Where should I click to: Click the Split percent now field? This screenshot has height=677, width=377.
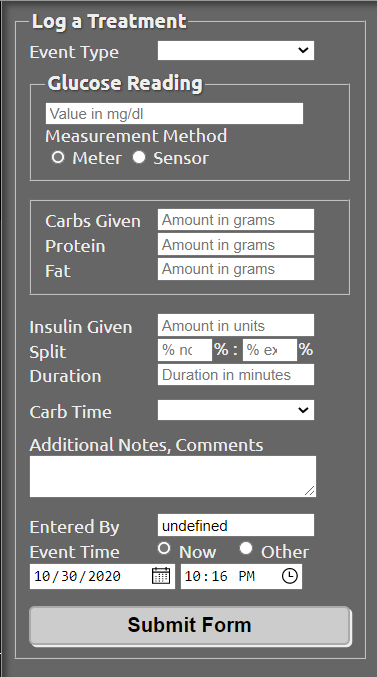click(x=185, y=350)
